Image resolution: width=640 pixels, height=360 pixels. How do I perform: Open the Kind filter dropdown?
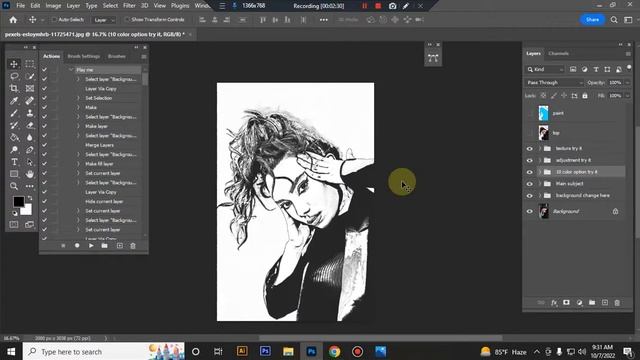pos(545,69)
